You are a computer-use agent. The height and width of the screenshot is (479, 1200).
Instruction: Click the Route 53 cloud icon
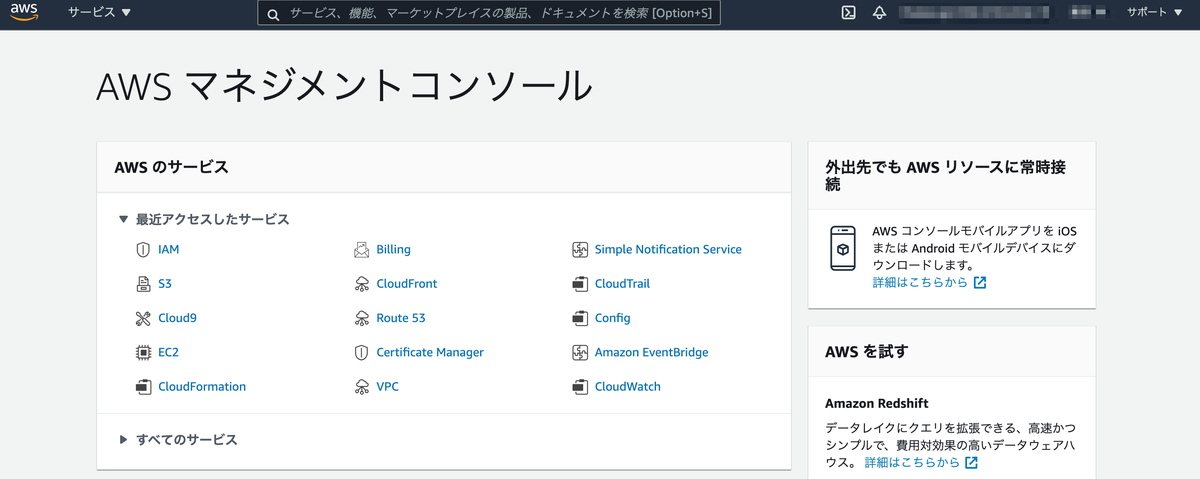click(x=361, y=318)
